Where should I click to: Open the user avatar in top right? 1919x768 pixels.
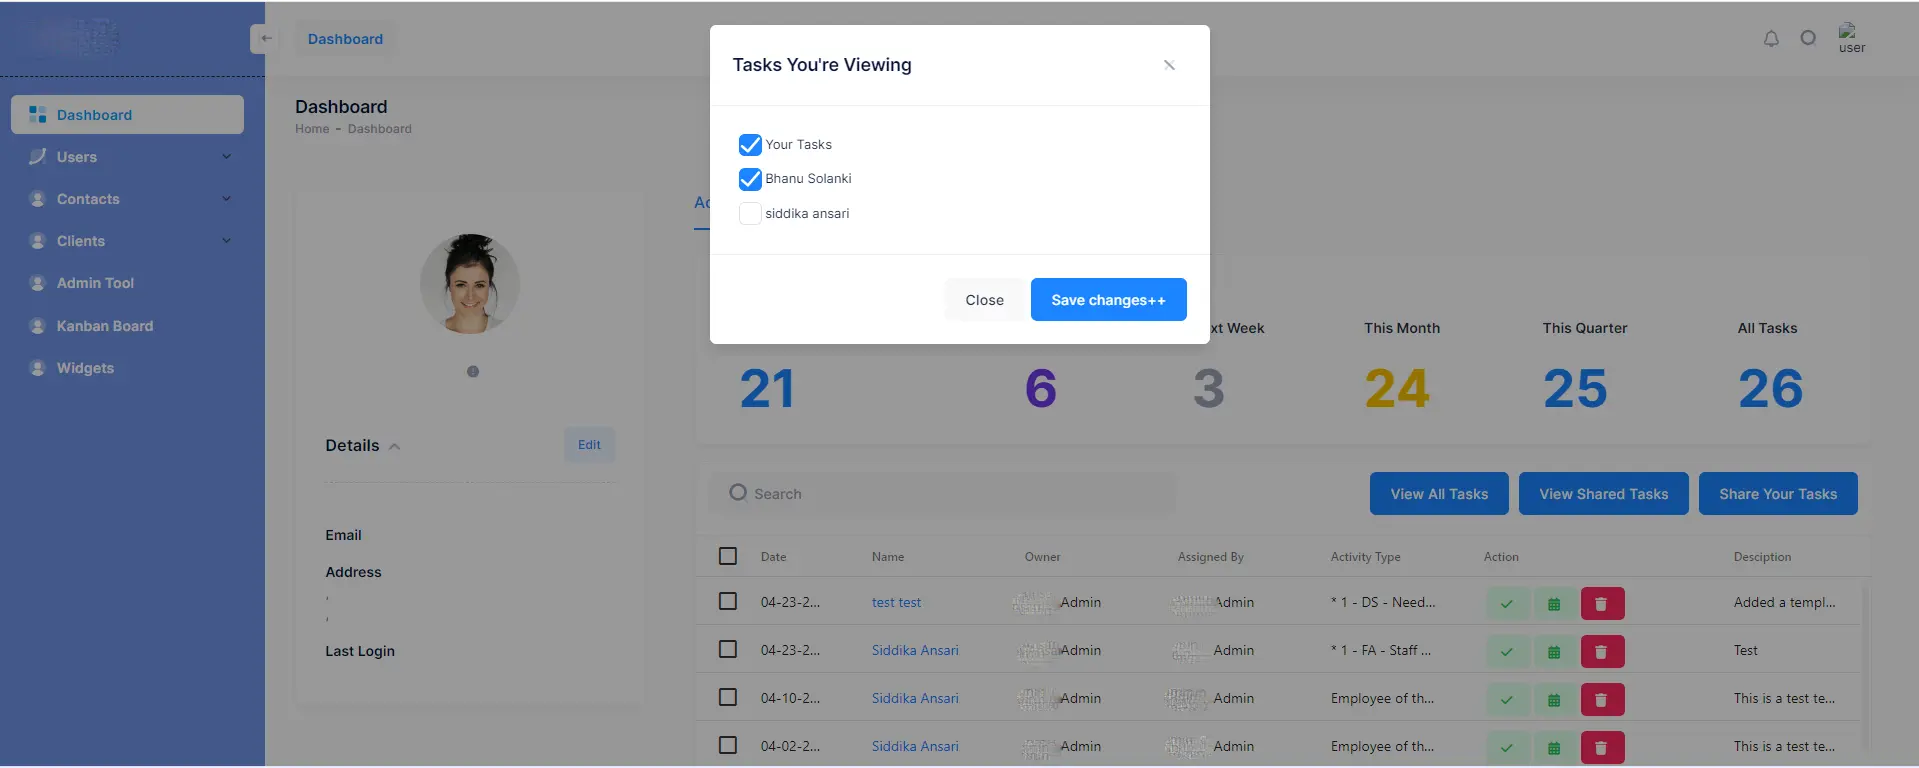1851,38
